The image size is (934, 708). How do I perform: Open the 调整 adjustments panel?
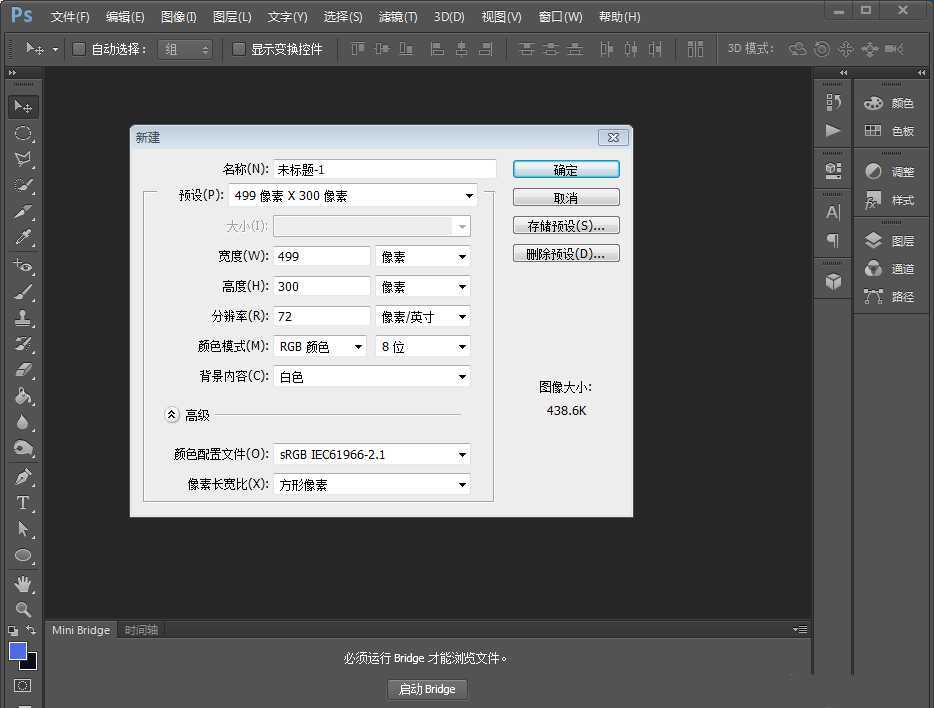click(x=898, y=171)
